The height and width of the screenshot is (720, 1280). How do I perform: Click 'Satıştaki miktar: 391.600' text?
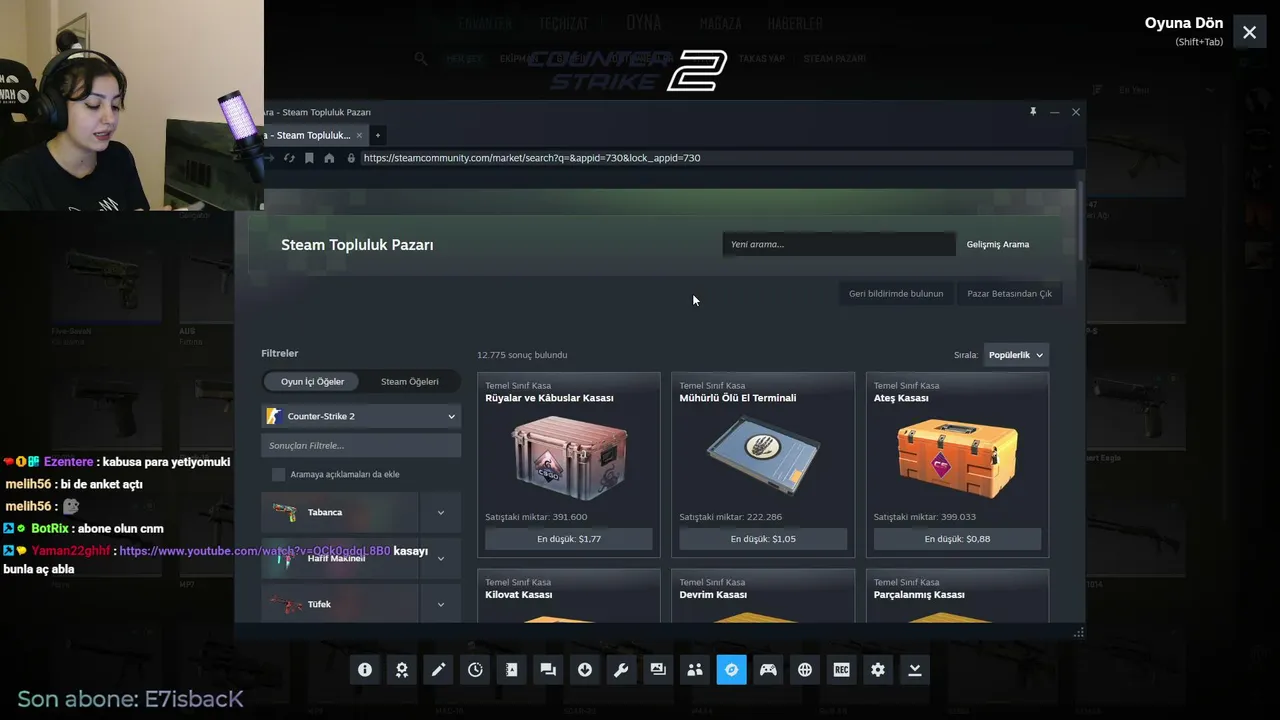pos(536,517)
